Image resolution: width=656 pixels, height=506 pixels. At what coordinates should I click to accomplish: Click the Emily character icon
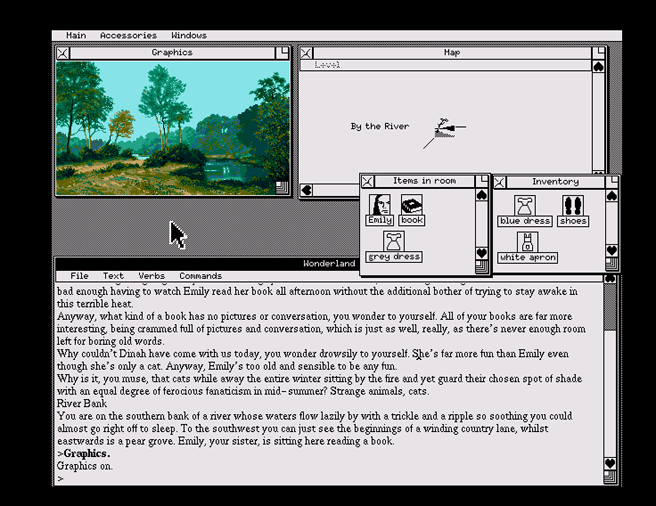pyautogui.click(x=379, y=206)
